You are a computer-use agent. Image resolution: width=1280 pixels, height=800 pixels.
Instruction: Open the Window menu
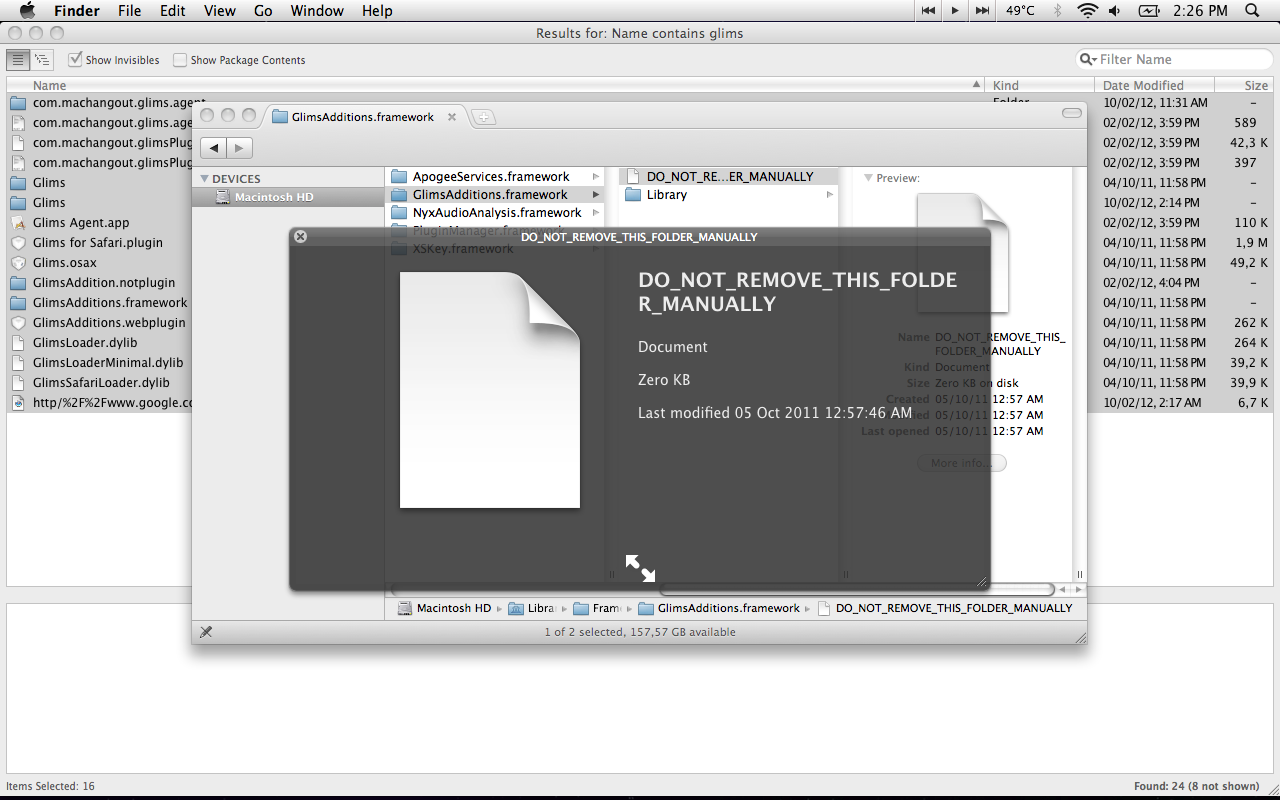[317, 11]
